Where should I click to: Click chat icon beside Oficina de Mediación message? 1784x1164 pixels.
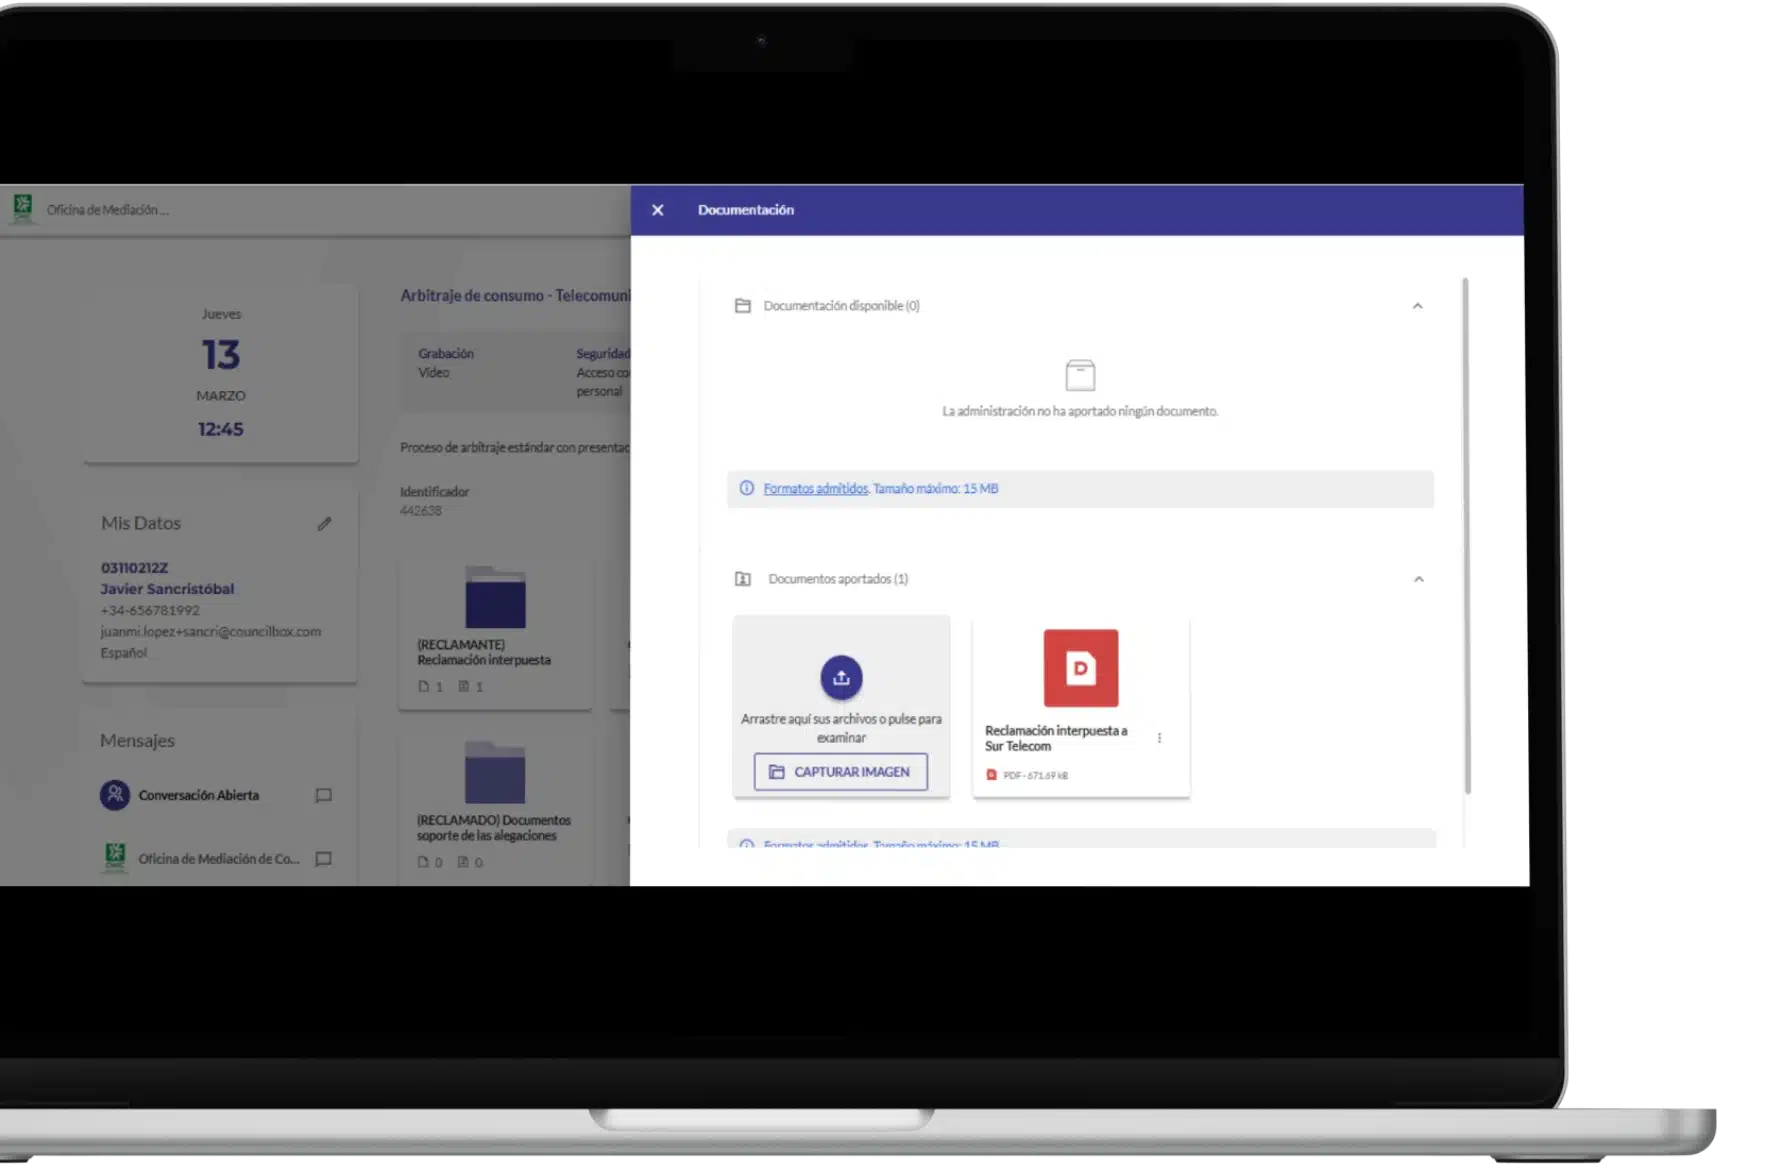(x=323, y=859)
